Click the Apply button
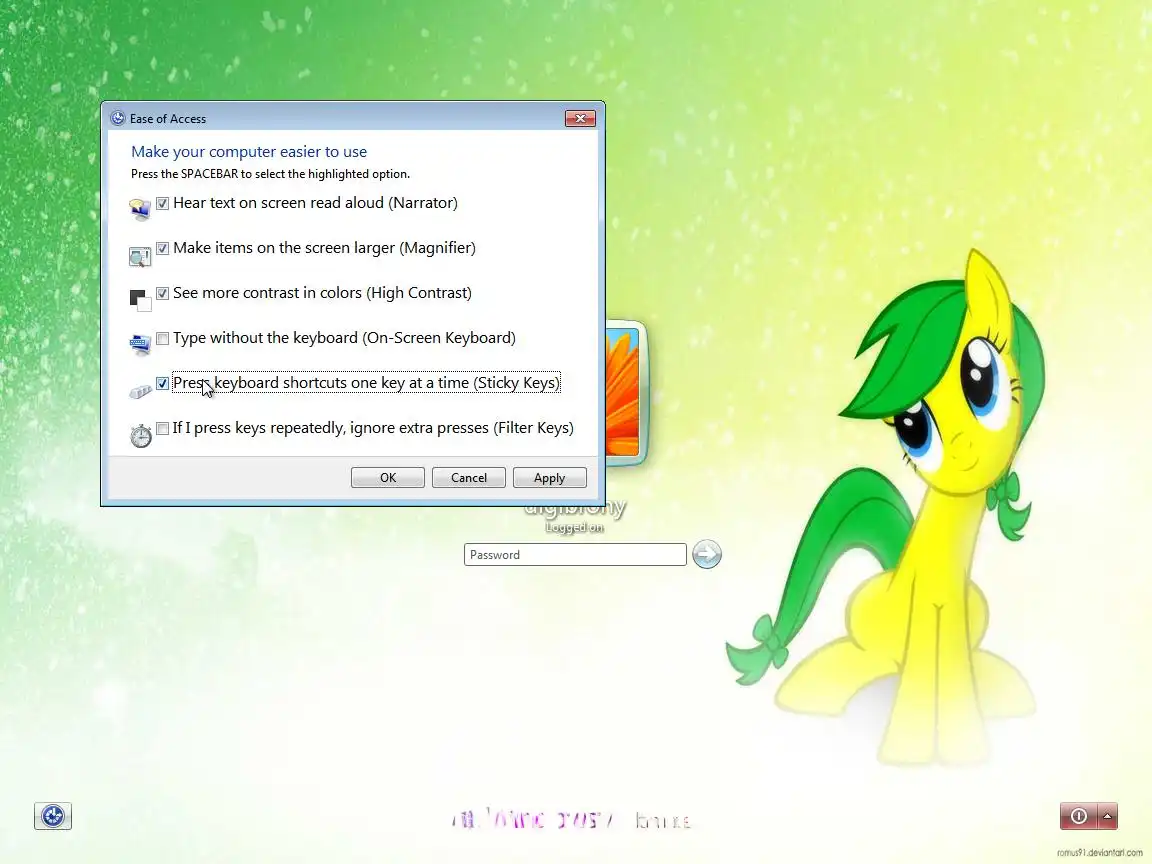This screenshot has width=1152, height=864. click(550, 478)
